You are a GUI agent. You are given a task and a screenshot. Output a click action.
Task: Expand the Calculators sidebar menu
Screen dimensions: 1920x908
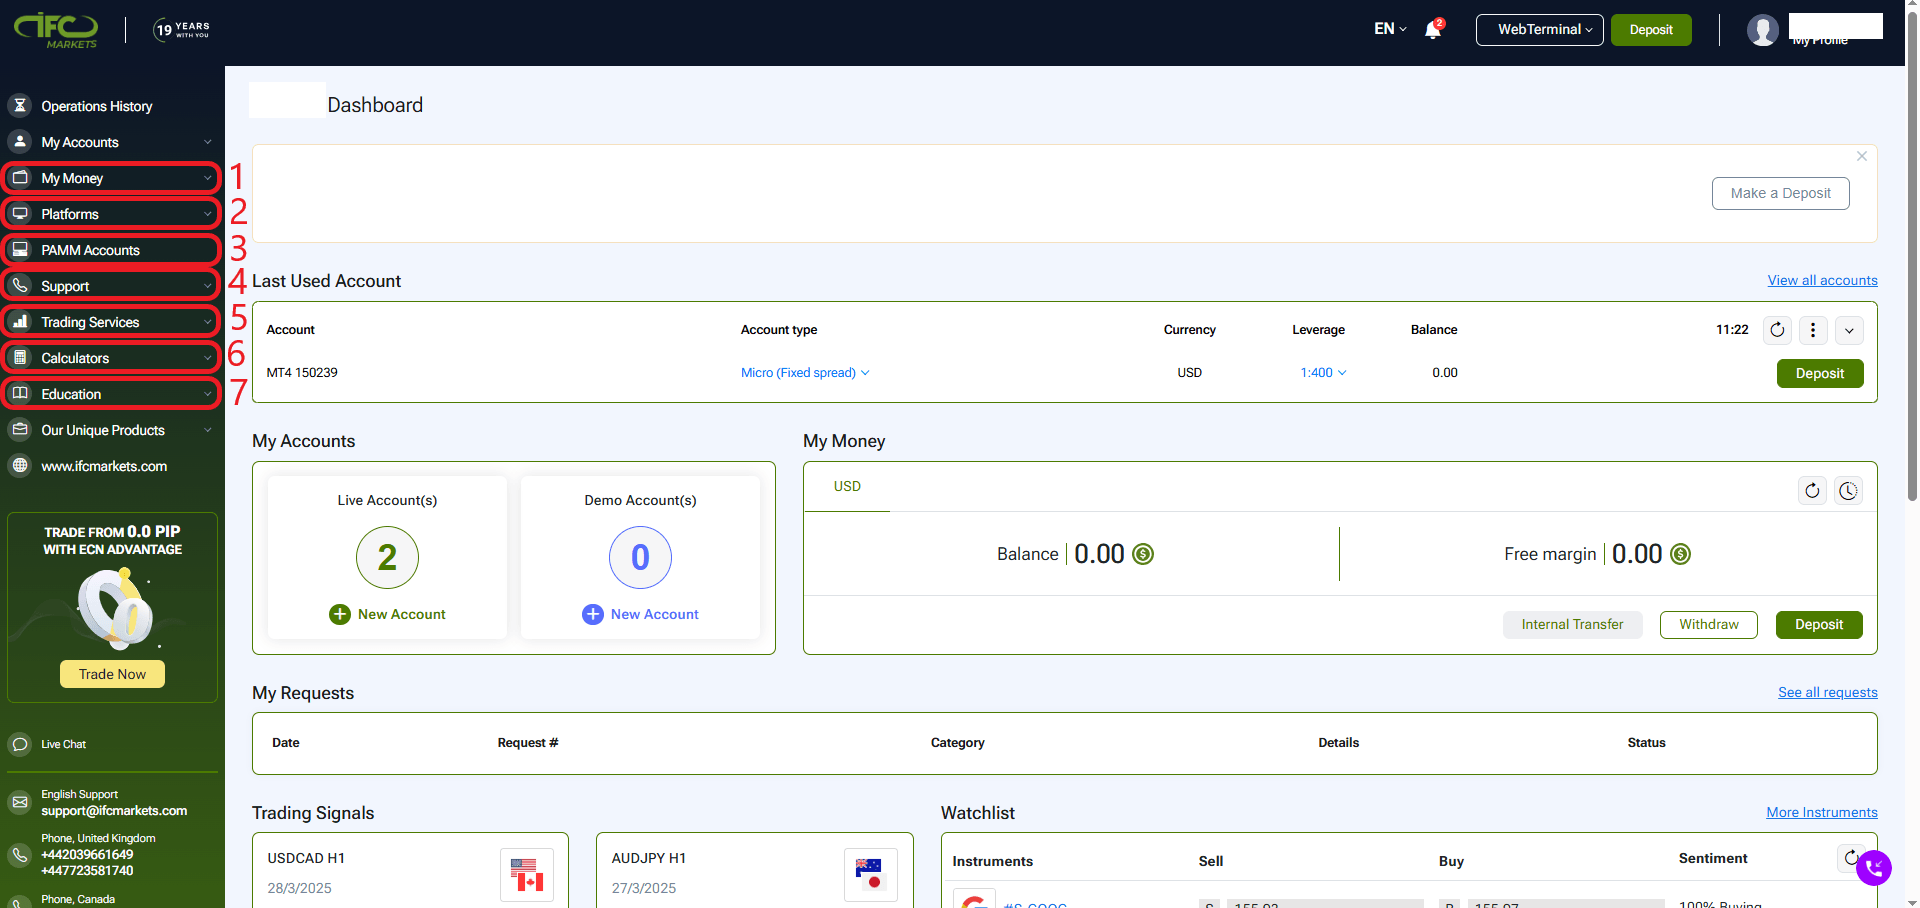(208, 358)
